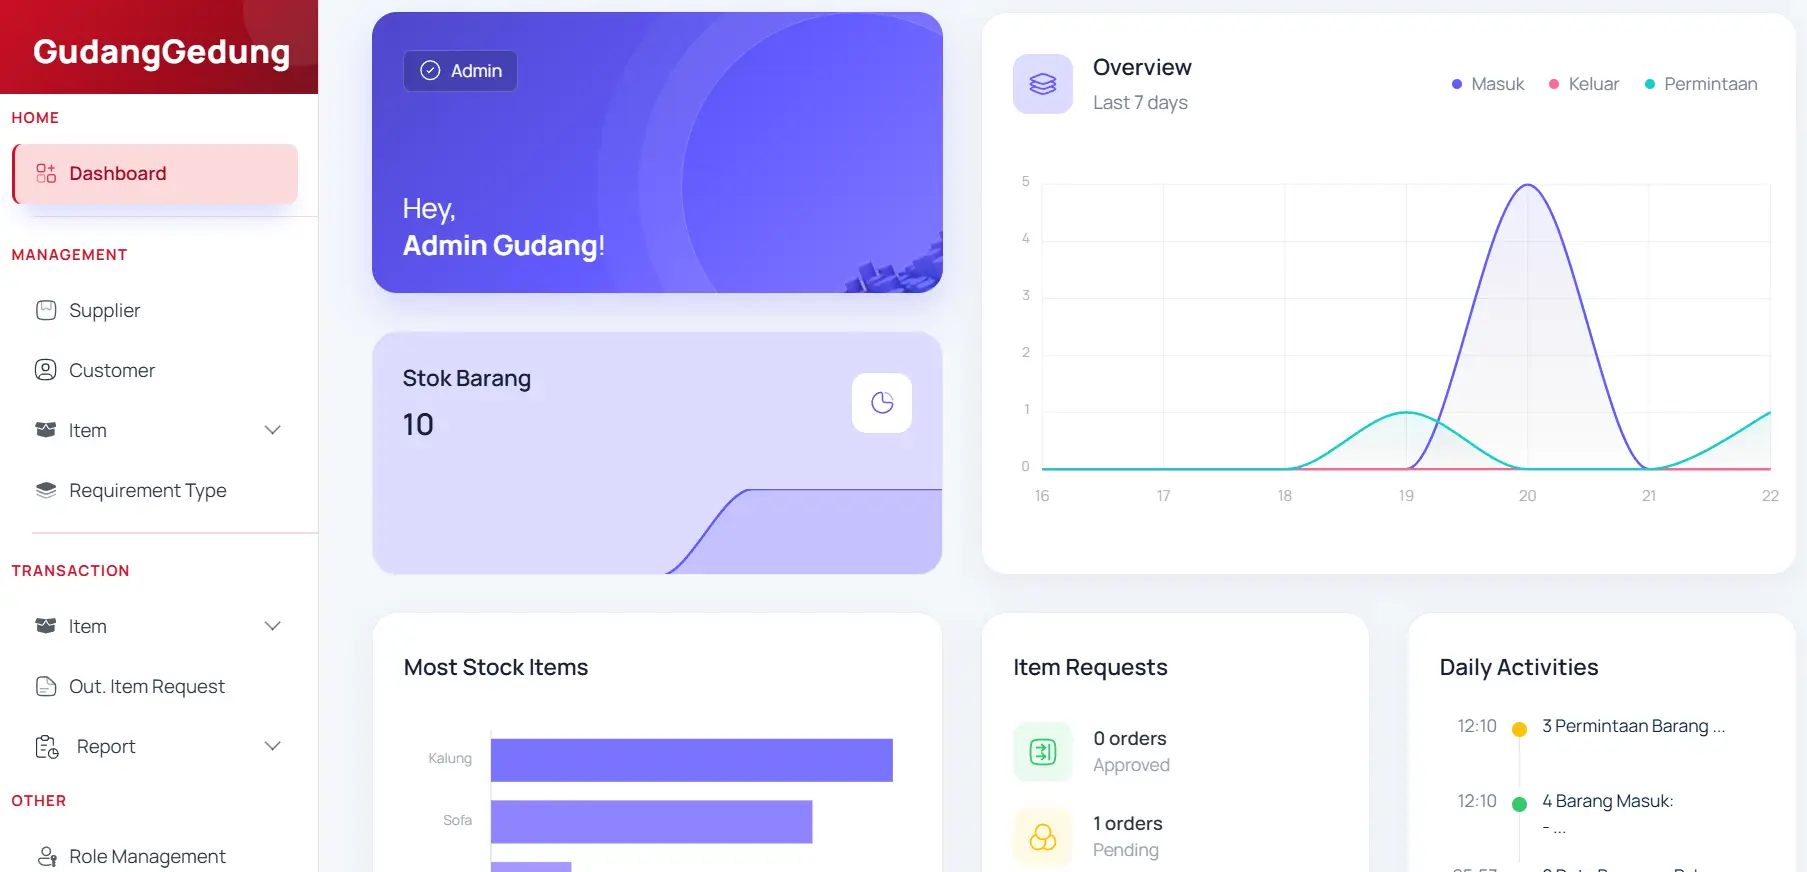
Task: Click the Overview stacked layers icon
Action: pos(1043,84)
